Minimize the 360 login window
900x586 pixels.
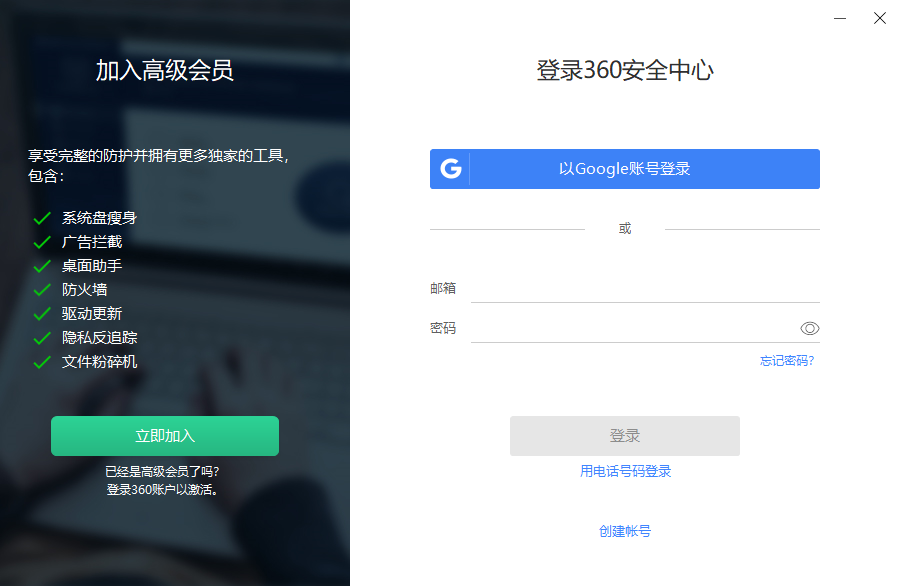(x=840, y=18)
